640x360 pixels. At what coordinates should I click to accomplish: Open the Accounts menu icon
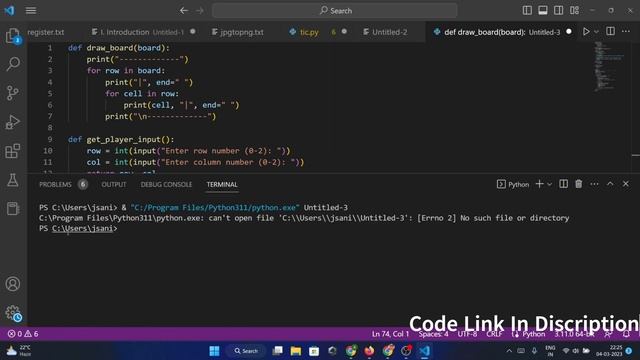tap(13, 284)
